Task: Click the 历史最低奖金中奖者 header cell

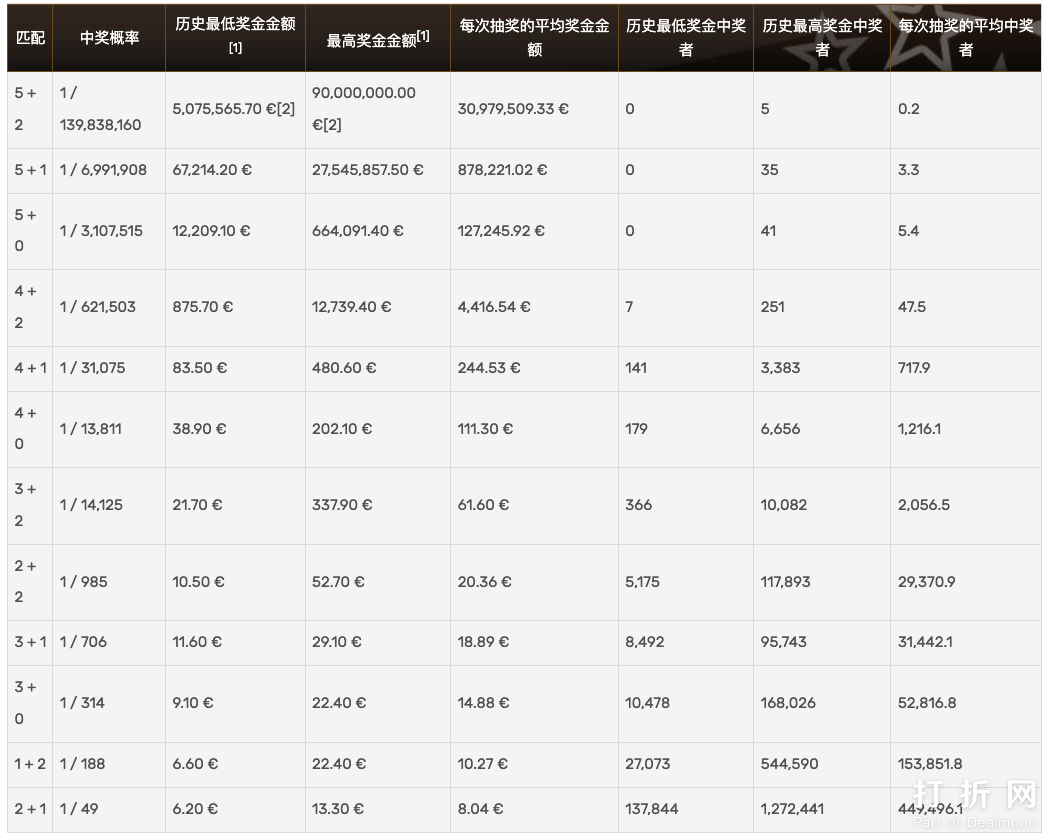Action: tap(685, 37)
